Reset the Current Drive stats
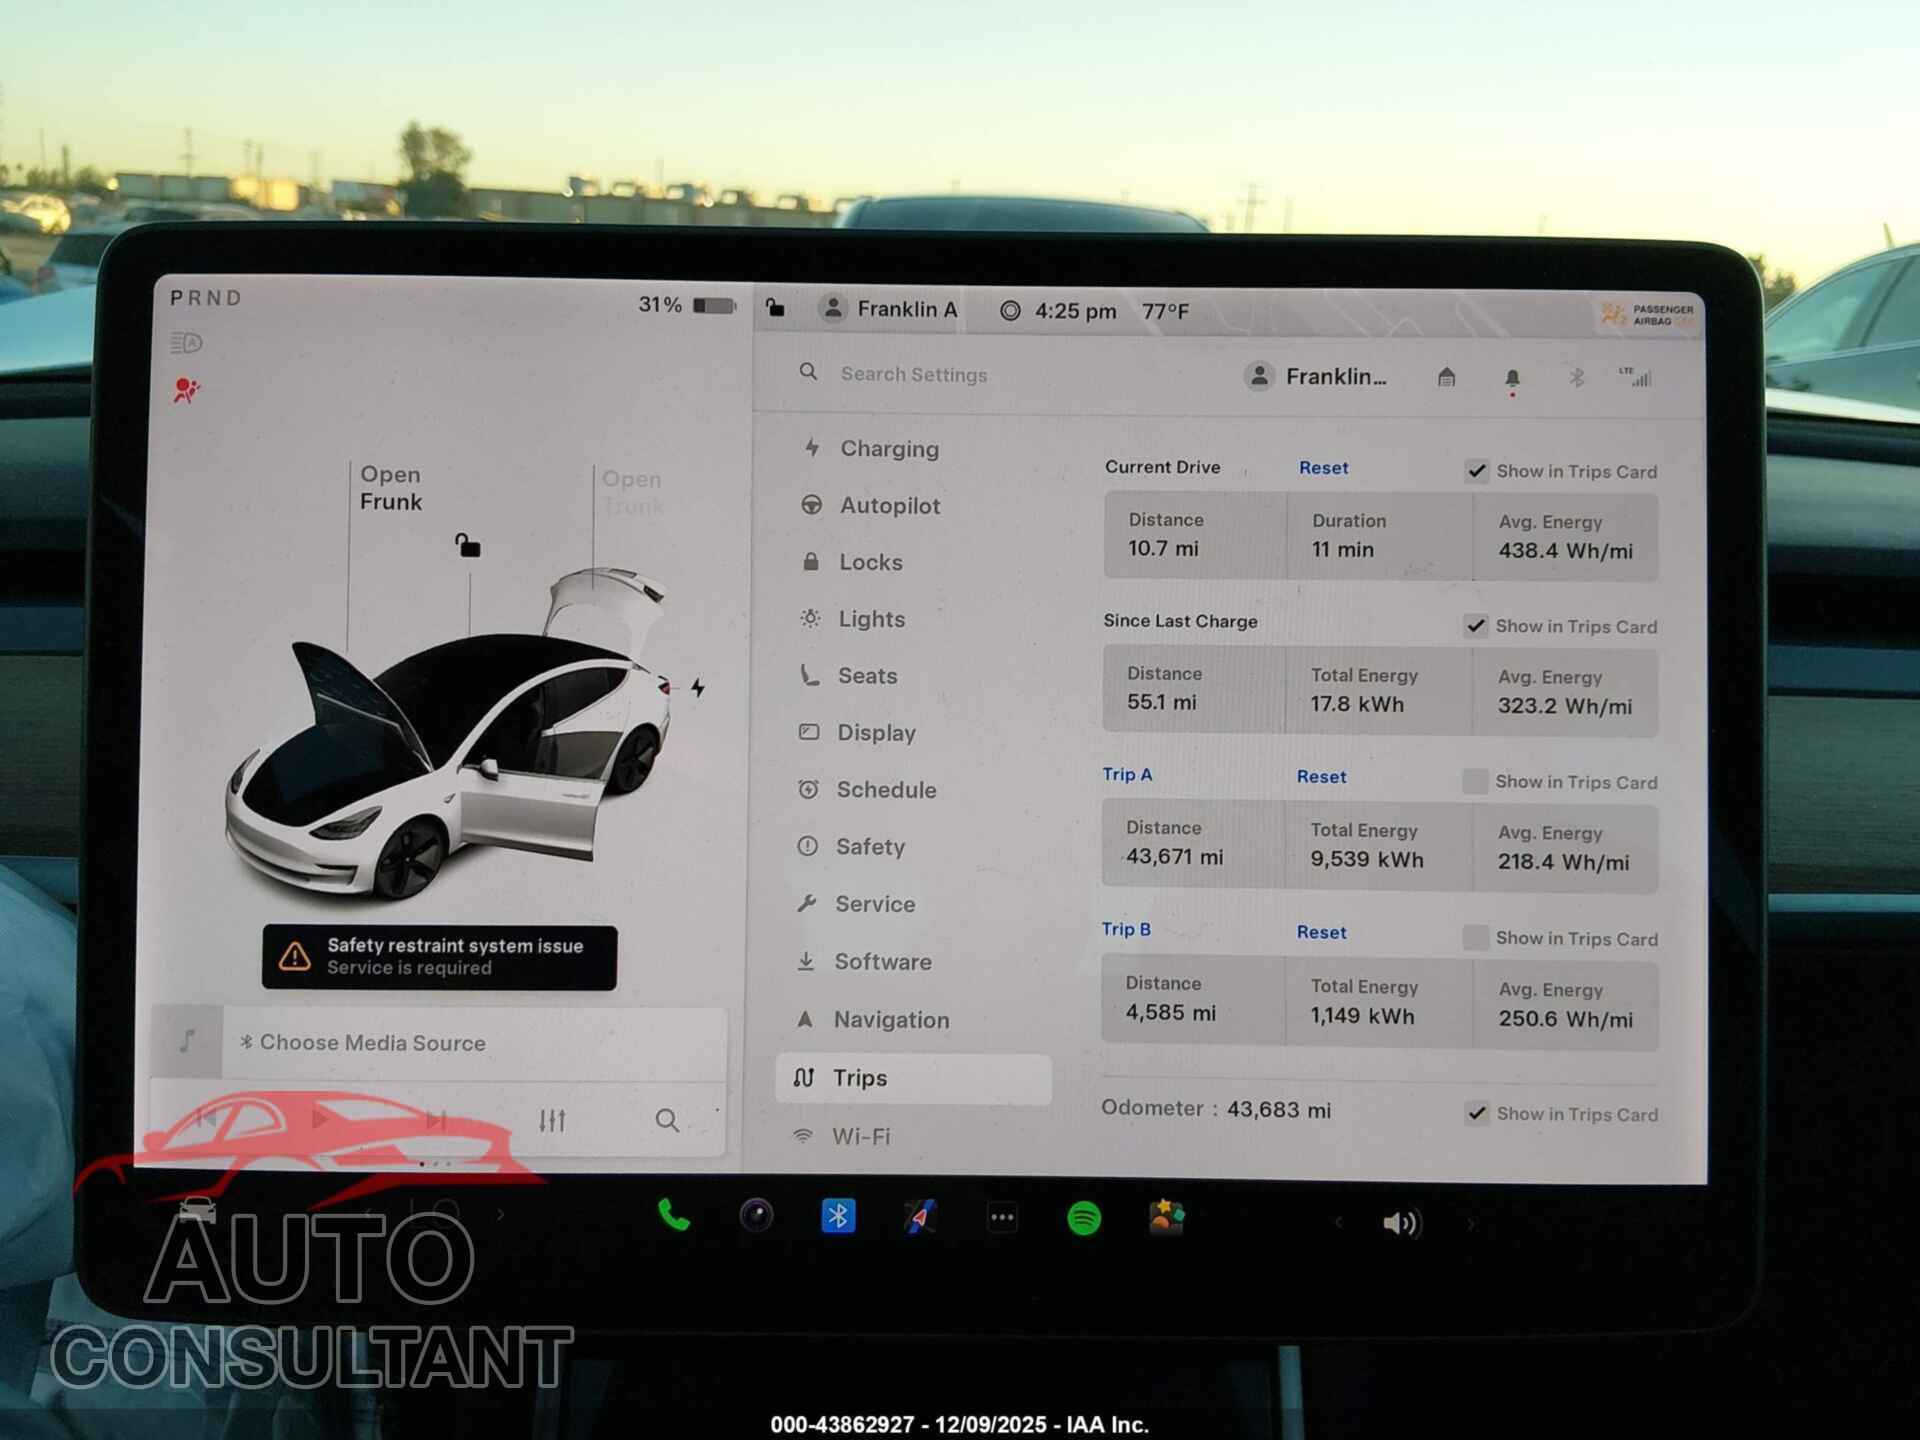Image resolution: width=1920 pixels, height=1440 pixels. point(1323,467)
